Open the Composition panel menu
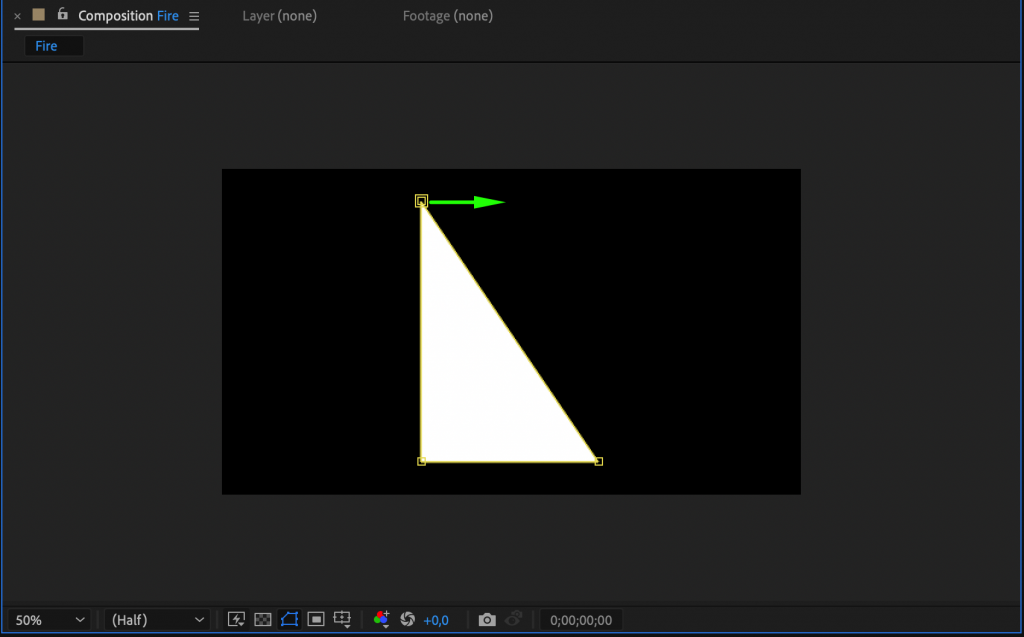 (x=193, y=15)
